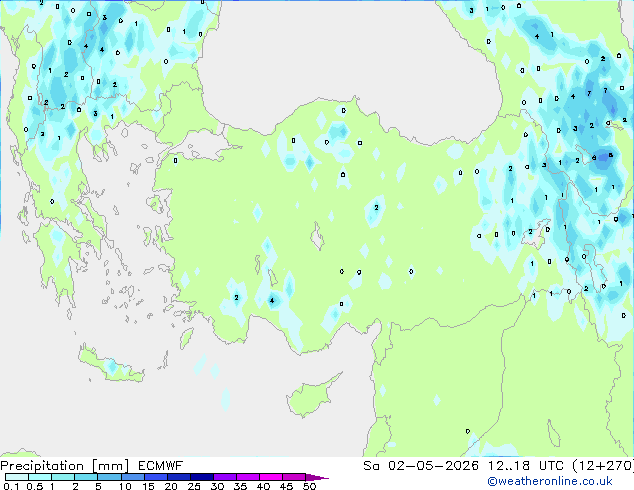Click the legend swatch between 10 and 15
This screenshot has width=634, height=490.
[x=132, y=477]
